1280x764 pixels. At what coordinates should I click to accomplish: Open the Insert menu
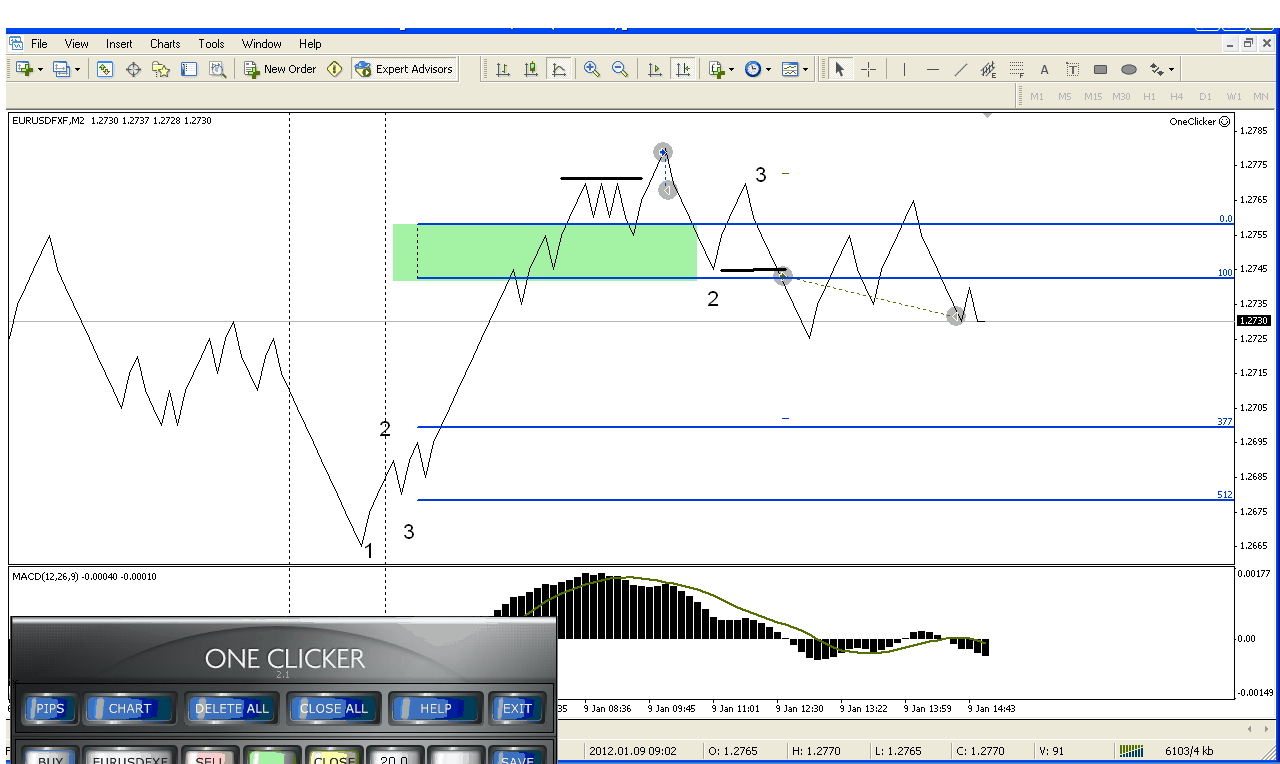pyautogui.click(x=119, y=44)
